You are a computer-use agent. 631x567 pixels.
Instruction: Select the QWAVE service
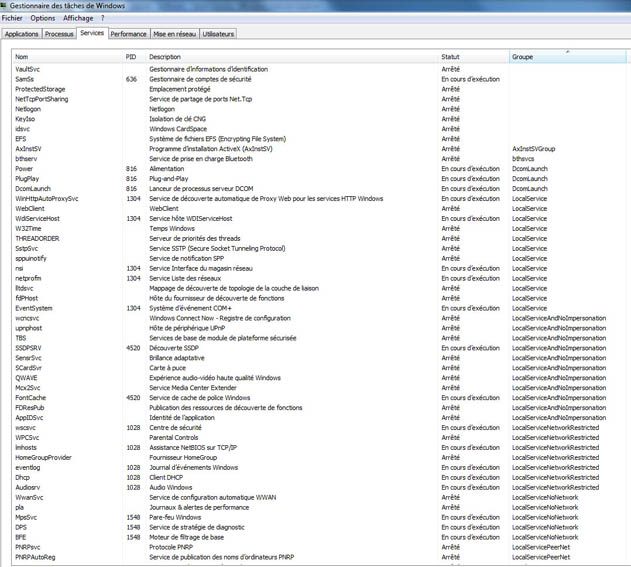tap(26, 378)
